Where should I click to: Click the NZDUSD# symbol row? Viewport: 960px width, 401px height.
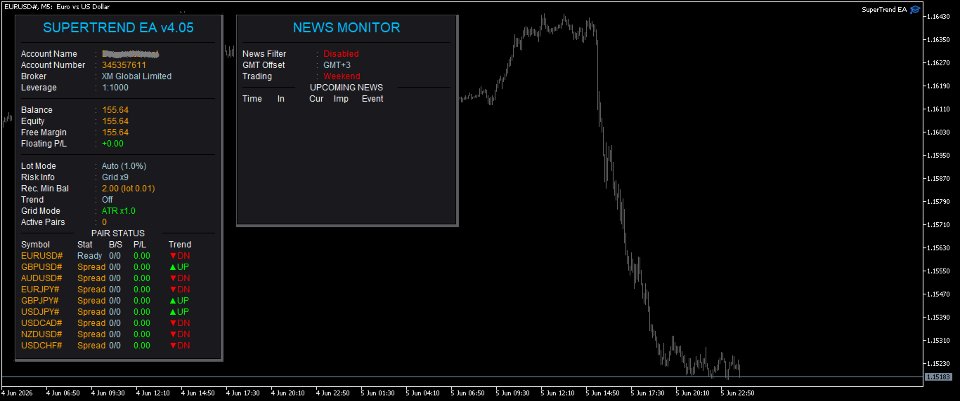click(106, 334)
